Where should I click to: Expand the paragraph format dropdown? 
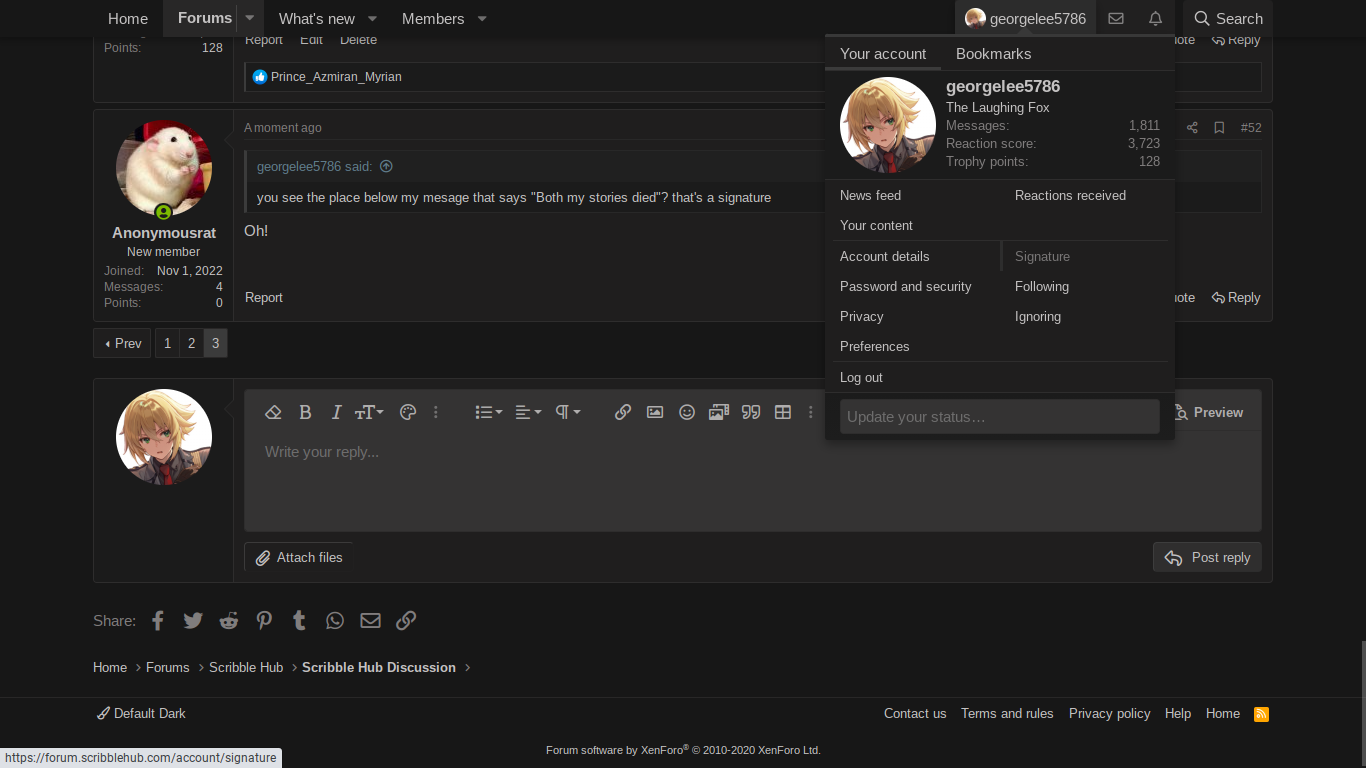point(566,412)
